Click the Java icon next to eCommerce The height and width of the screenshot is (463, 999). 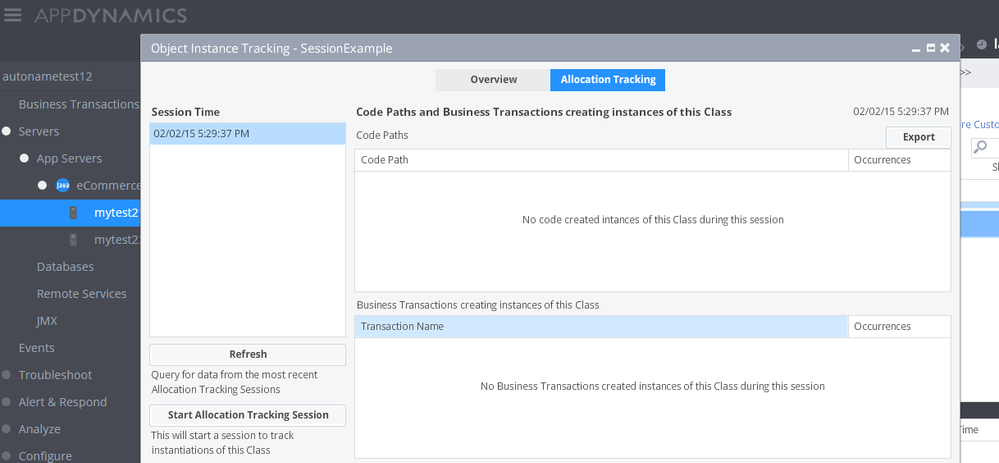click(62, 185)
